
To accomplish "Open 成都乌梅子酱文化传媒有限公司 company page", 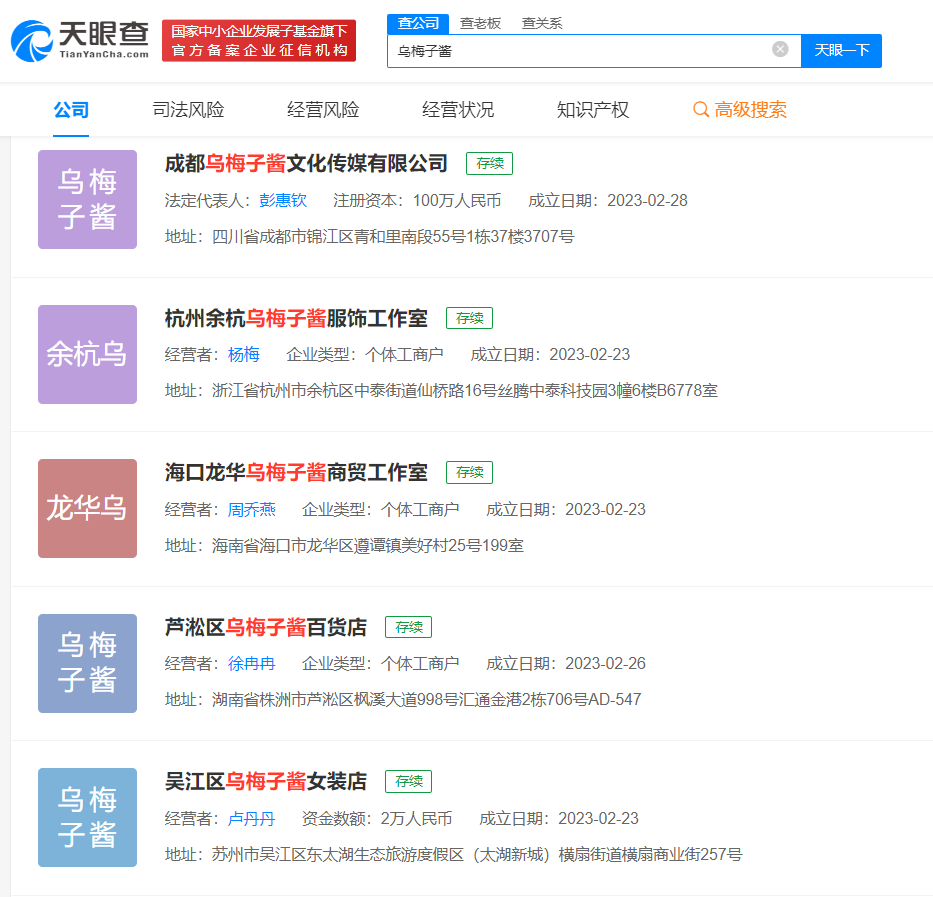I will (306, 163).
